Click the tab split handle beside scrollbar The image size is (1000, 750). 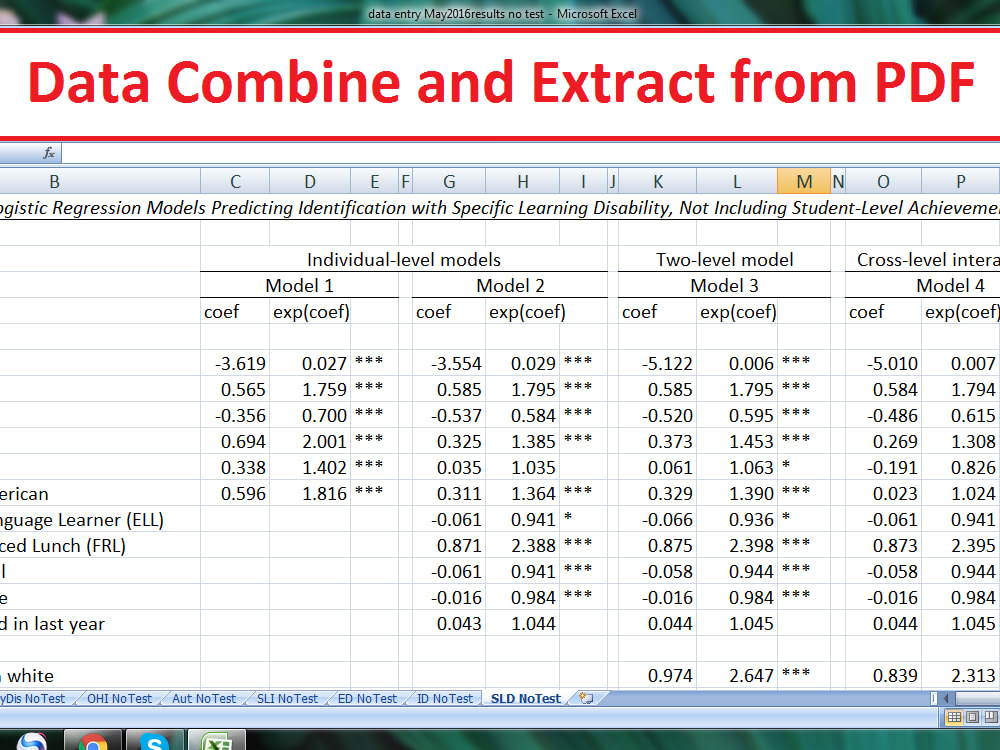tap(934, 698)
